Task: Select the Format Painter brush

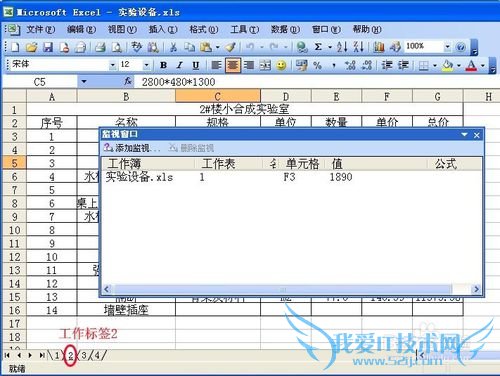Action: coord(231,47)
